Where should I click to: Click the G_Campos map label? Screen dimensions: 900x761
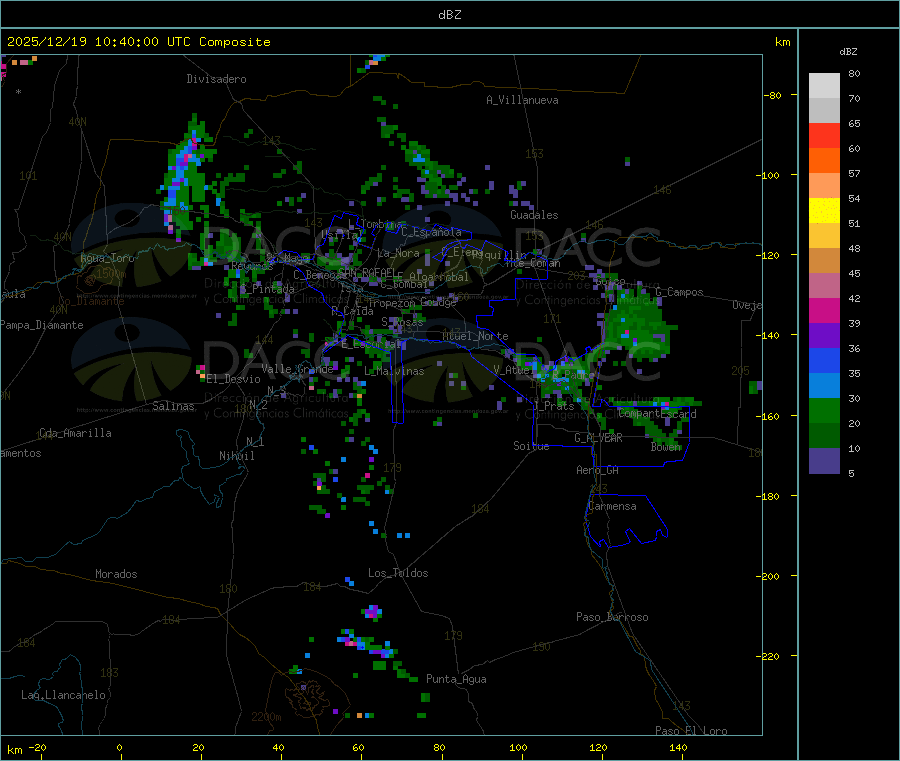coord(679,292)
